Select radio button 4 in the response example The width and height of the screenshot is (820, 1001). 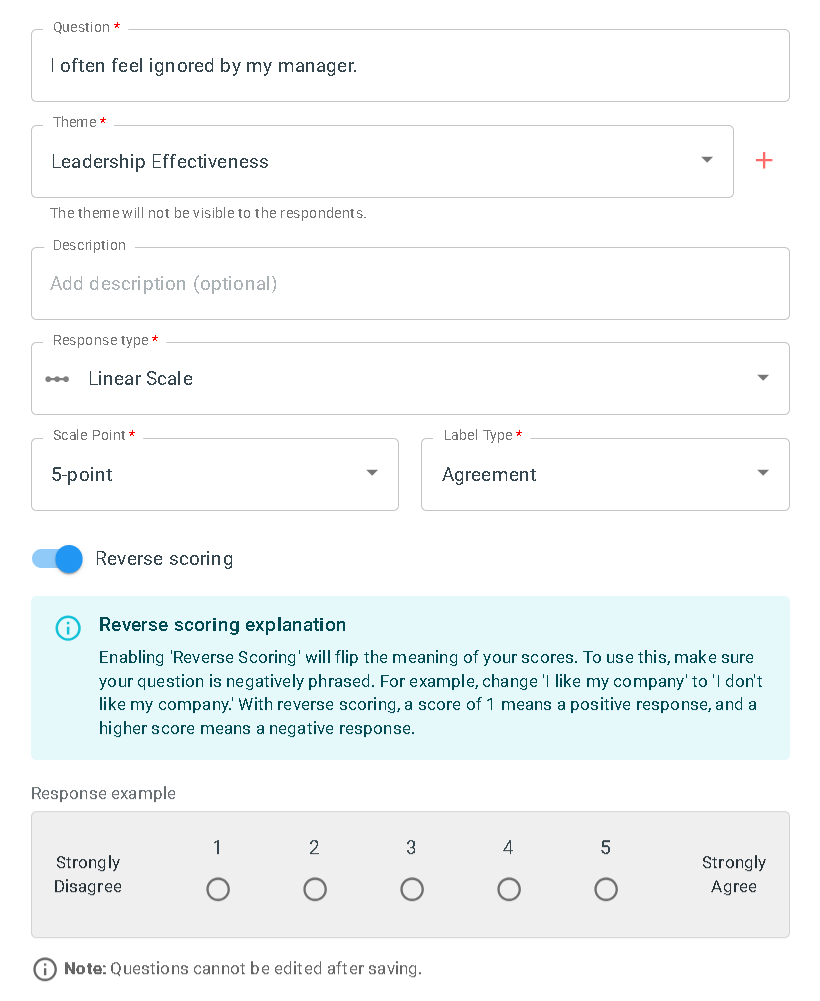[x=508, y=889]
